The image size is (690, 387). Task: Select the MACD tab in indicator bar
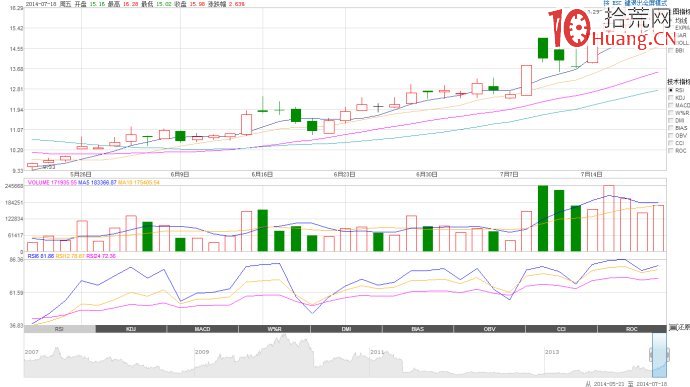click(203, 329)
